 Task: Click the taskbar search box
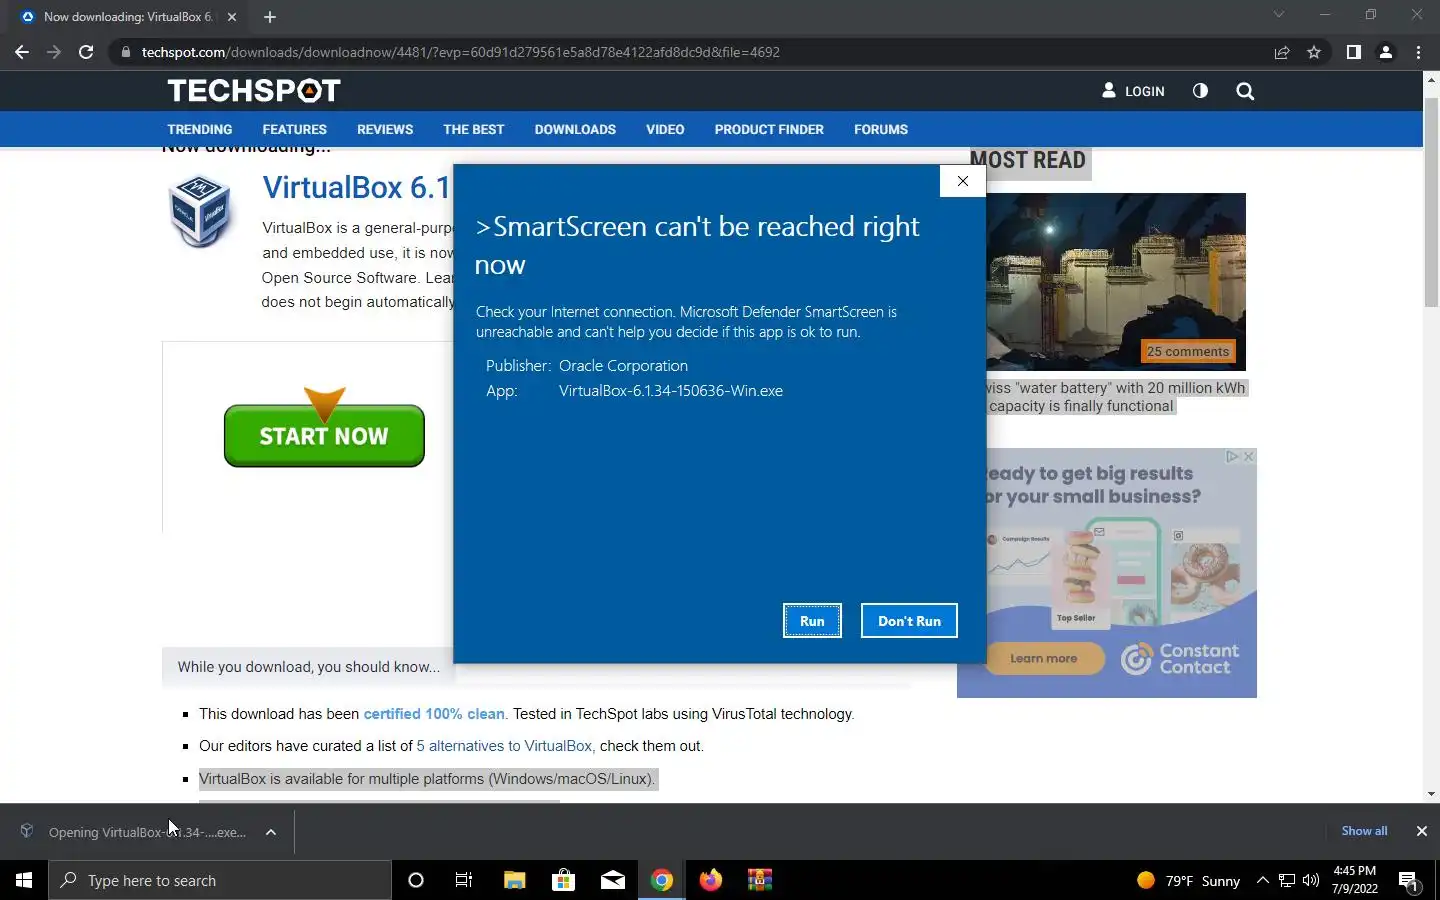(x=220, y=880)
